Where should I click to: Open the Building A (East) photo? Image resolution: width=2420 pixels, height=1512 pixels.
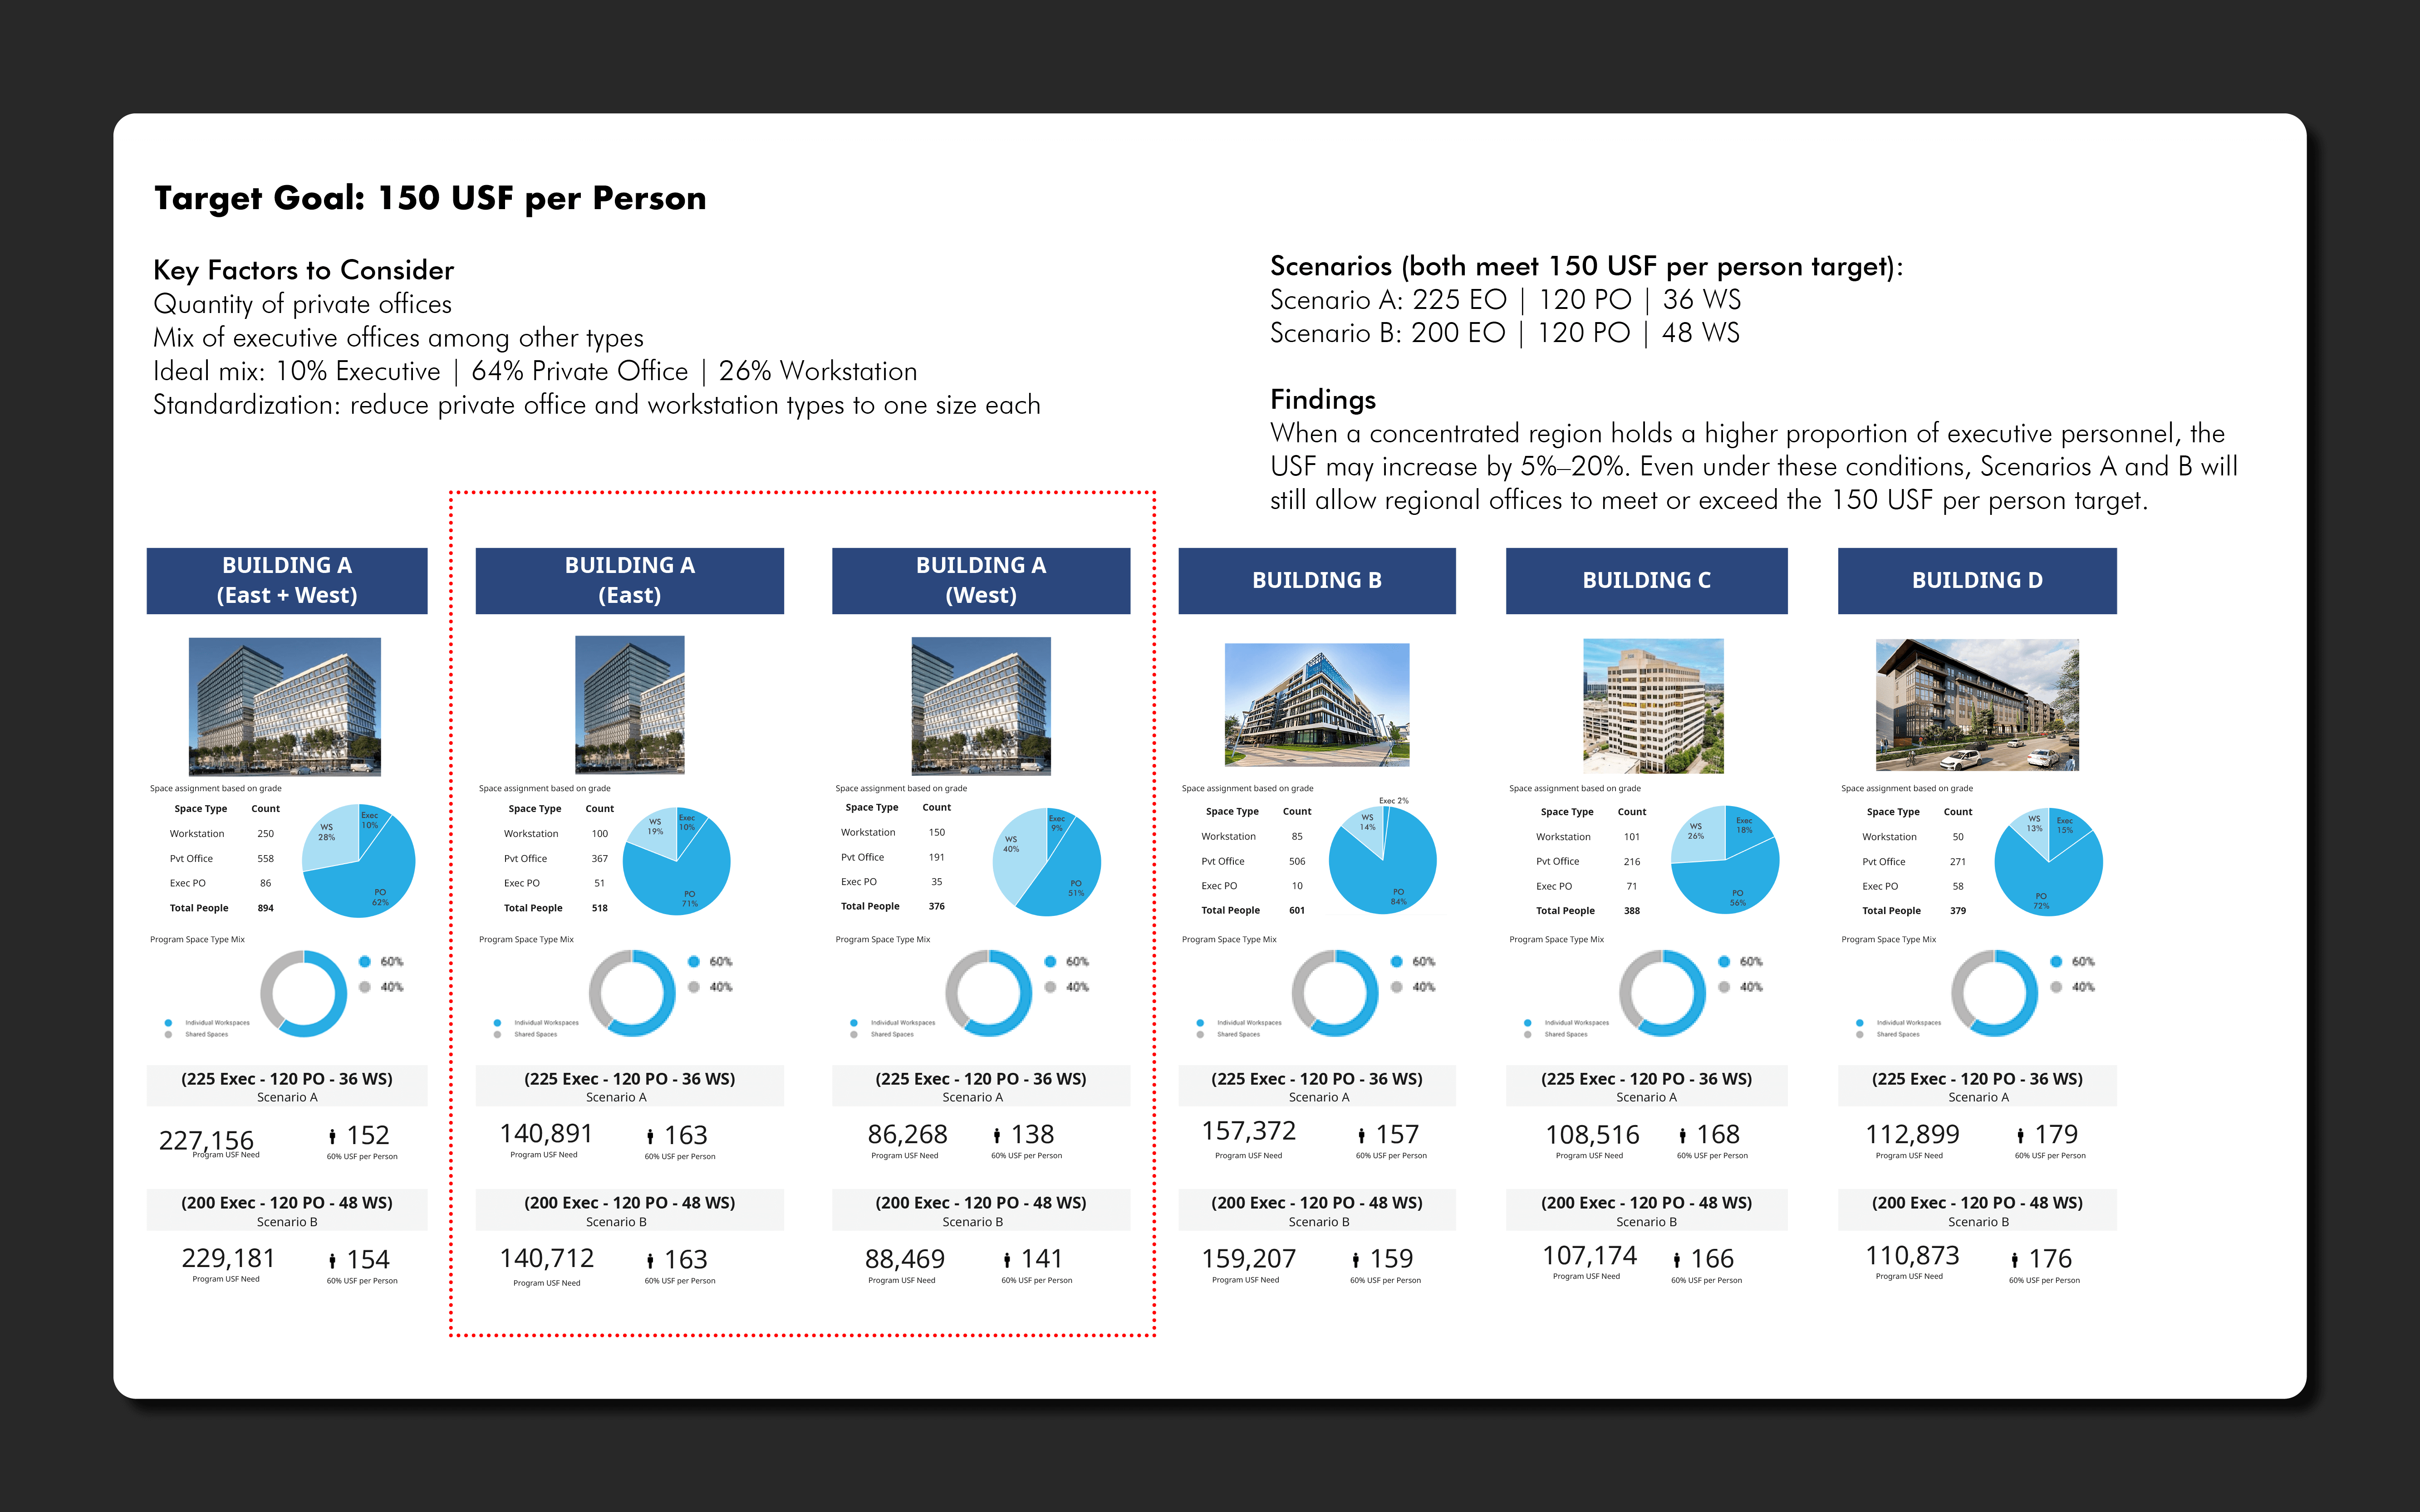click(630, 705)
